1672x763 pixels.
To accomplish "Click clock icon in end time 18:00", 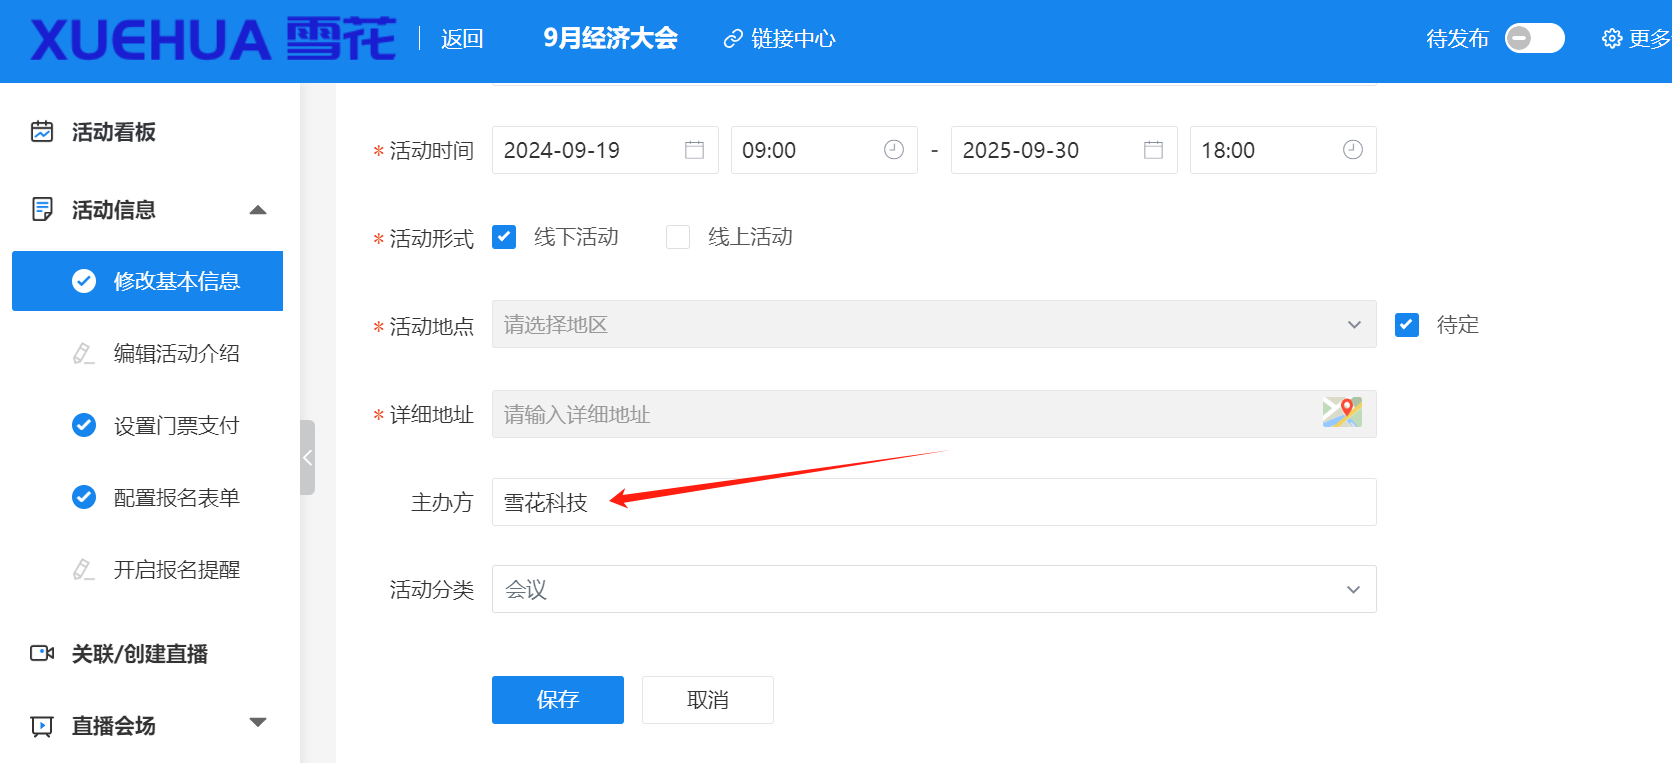I will (x=1353, y=150).
